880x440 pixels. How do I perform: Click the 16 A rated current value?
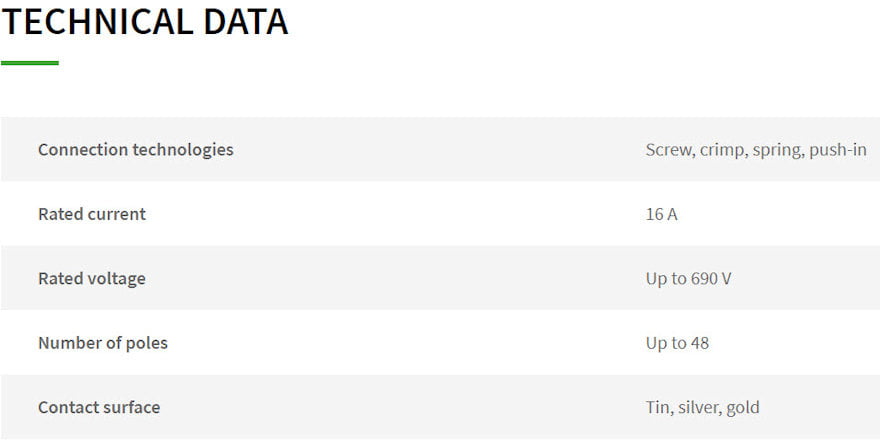(661, 214)
